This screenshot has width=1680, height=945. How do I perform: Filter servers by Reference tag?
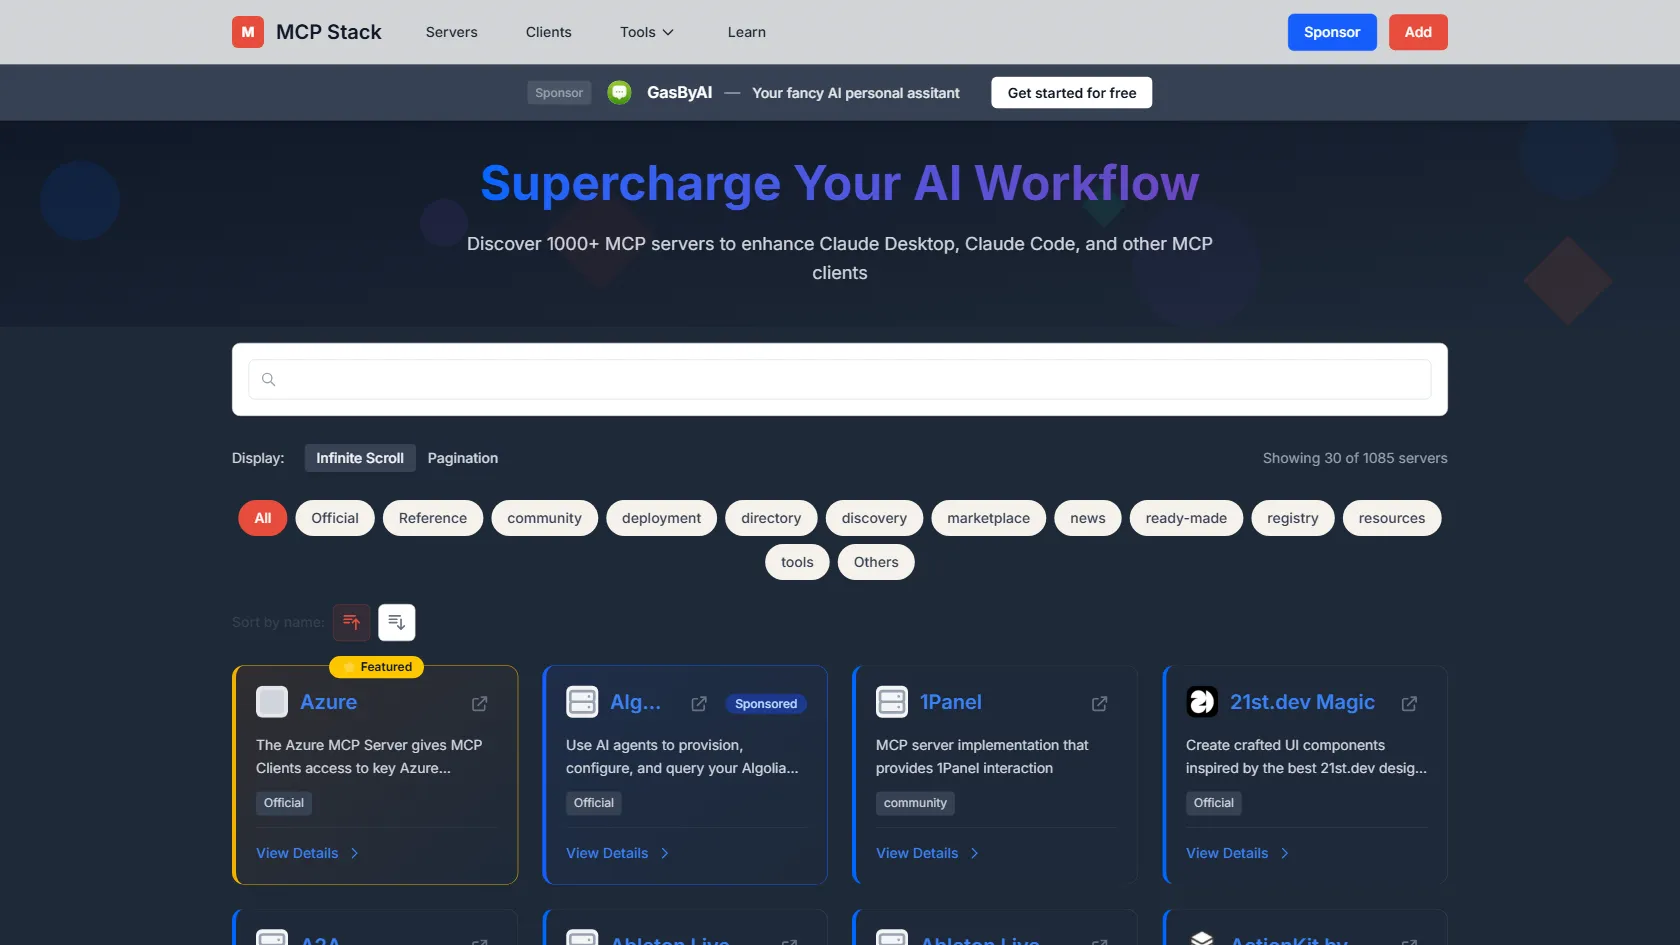433,518
